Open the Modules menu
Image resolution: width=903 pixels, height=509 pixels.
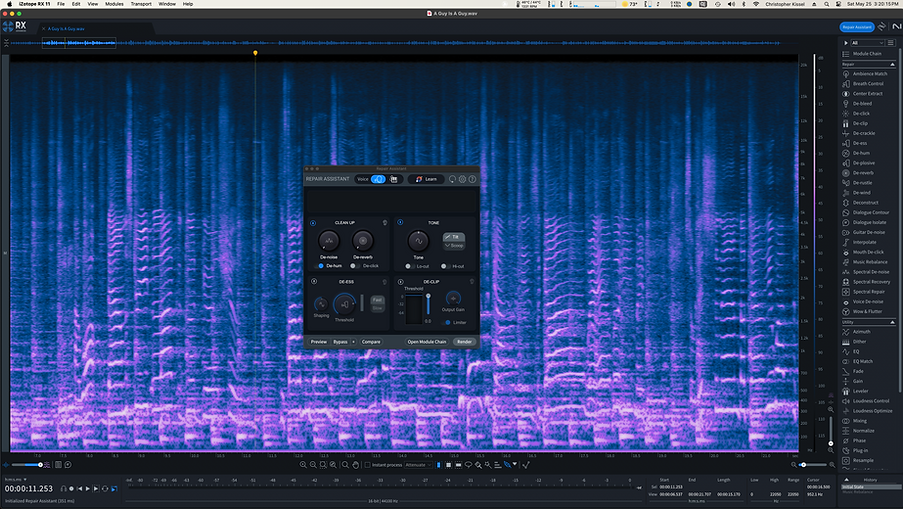(114, 4)
